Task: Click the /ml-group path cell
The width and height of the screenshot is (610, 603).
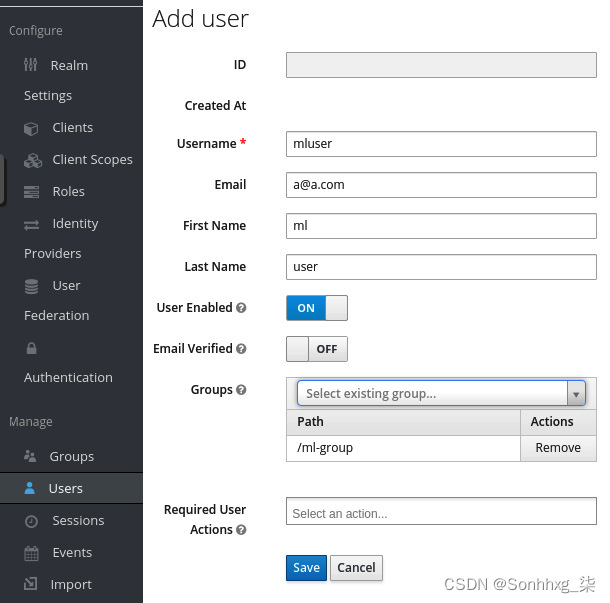Action: pyautogui.click(x=403, y=448)
